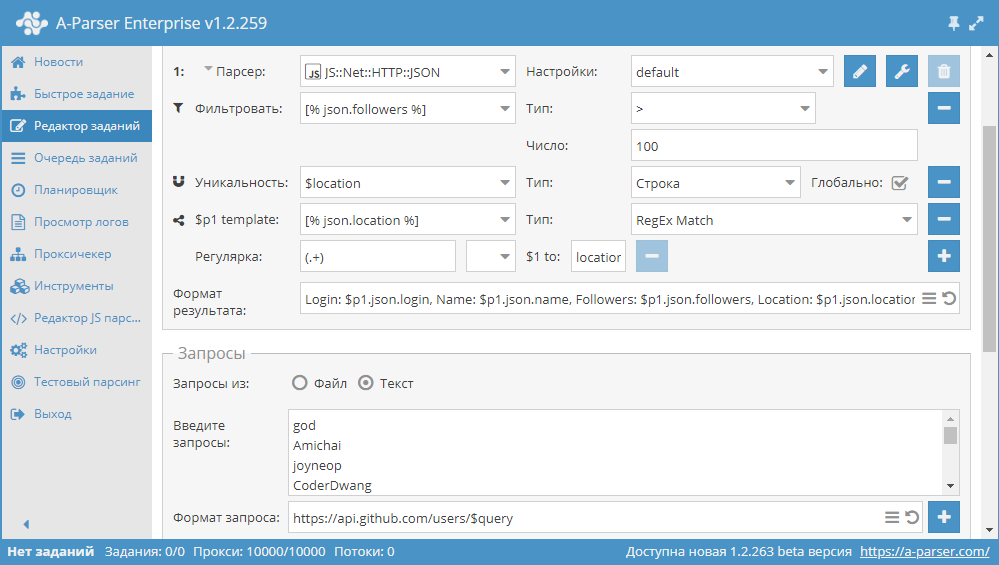Click the 'god' query line

[304, 426]
